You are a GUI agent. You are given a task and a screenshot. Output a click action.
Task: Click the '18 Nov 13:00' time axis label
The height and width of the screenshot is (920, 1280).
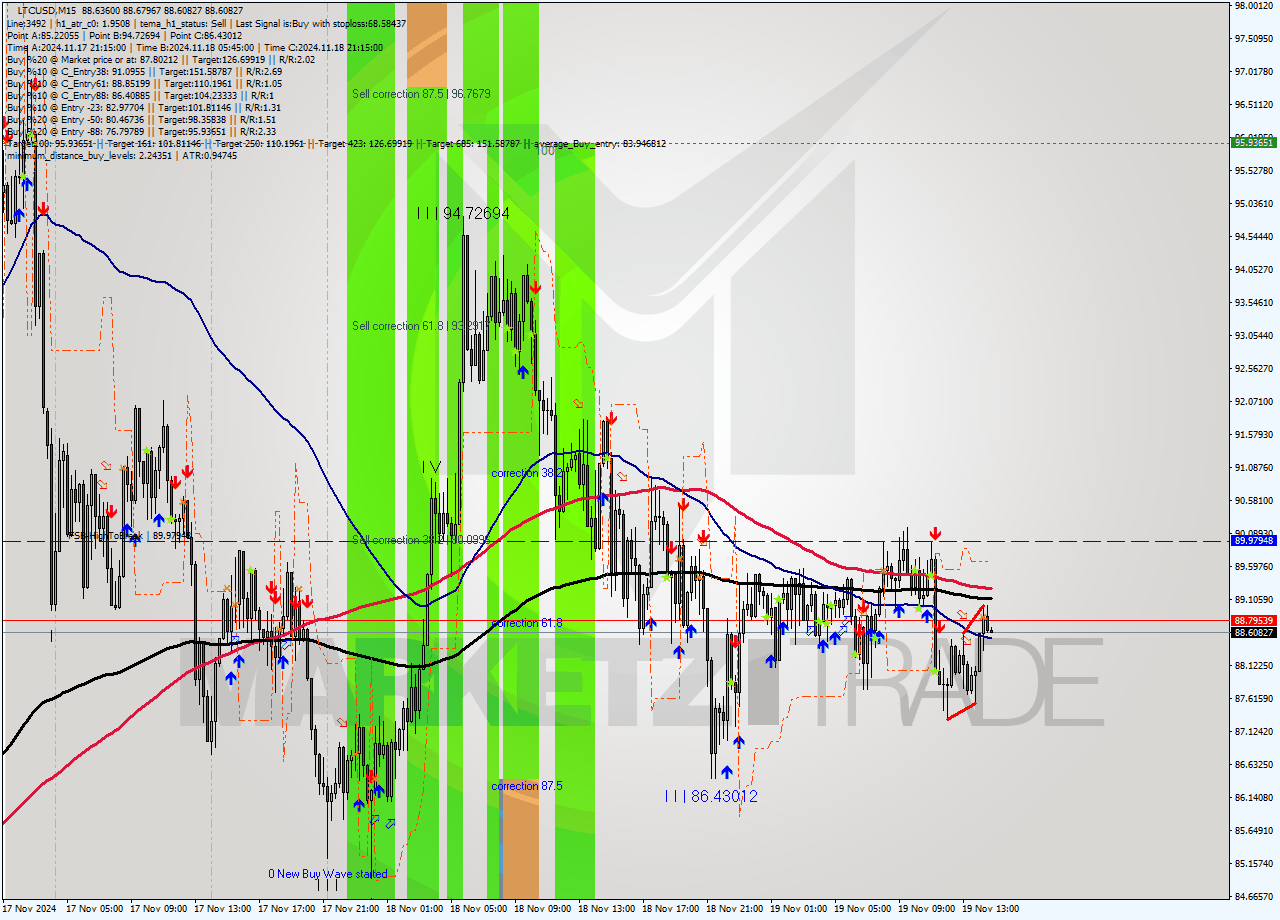606,909
